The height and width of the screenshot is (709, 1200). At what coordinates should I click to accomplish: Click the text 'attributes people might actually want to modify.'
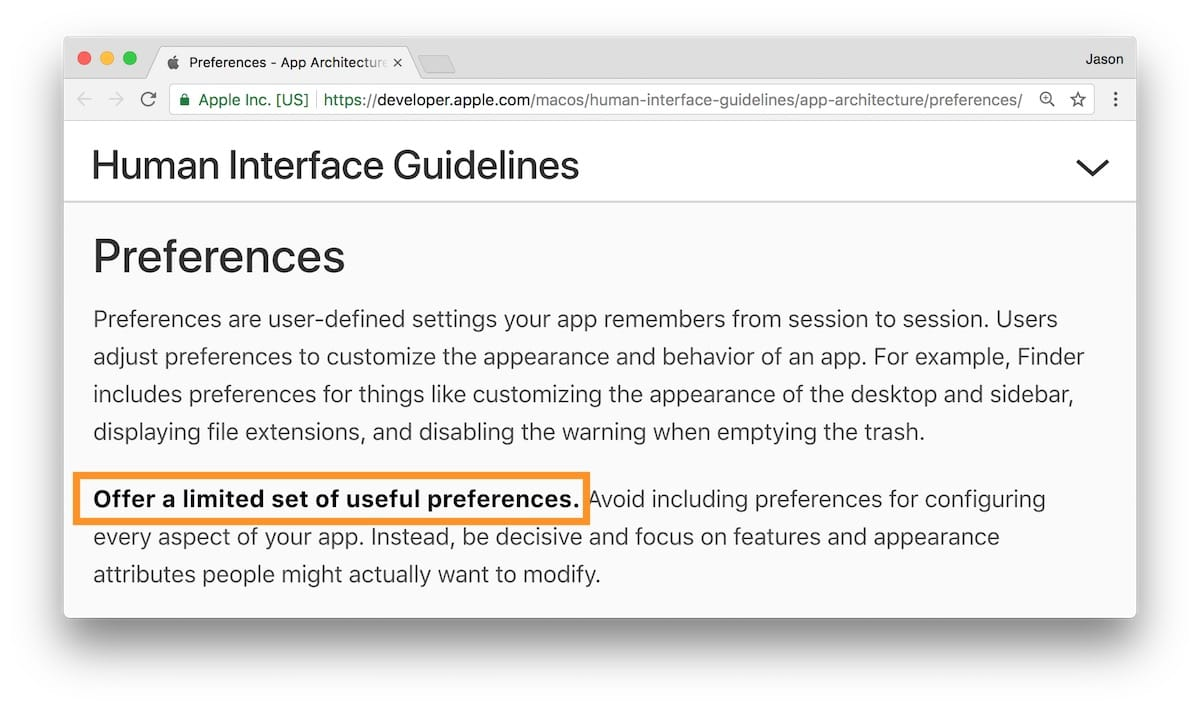[347, 575]
